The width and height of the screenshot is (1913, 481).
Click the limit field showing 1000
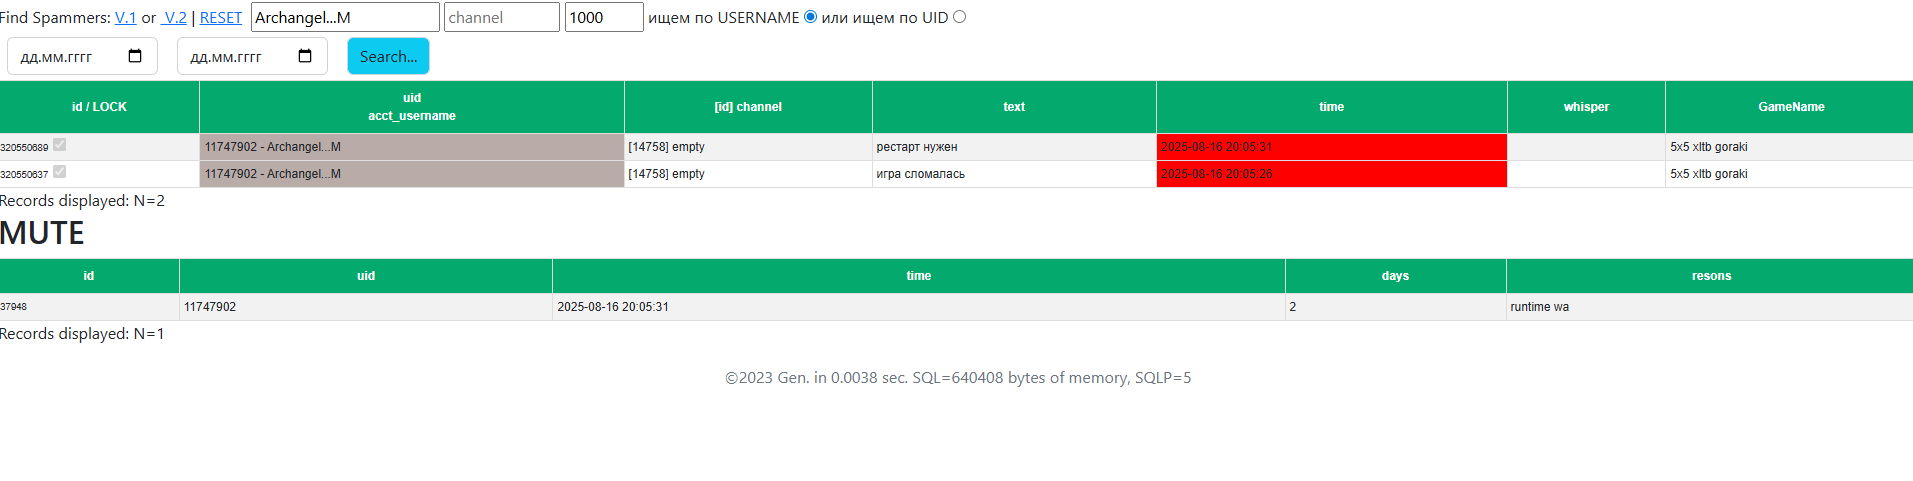click(x=604, y=17)
